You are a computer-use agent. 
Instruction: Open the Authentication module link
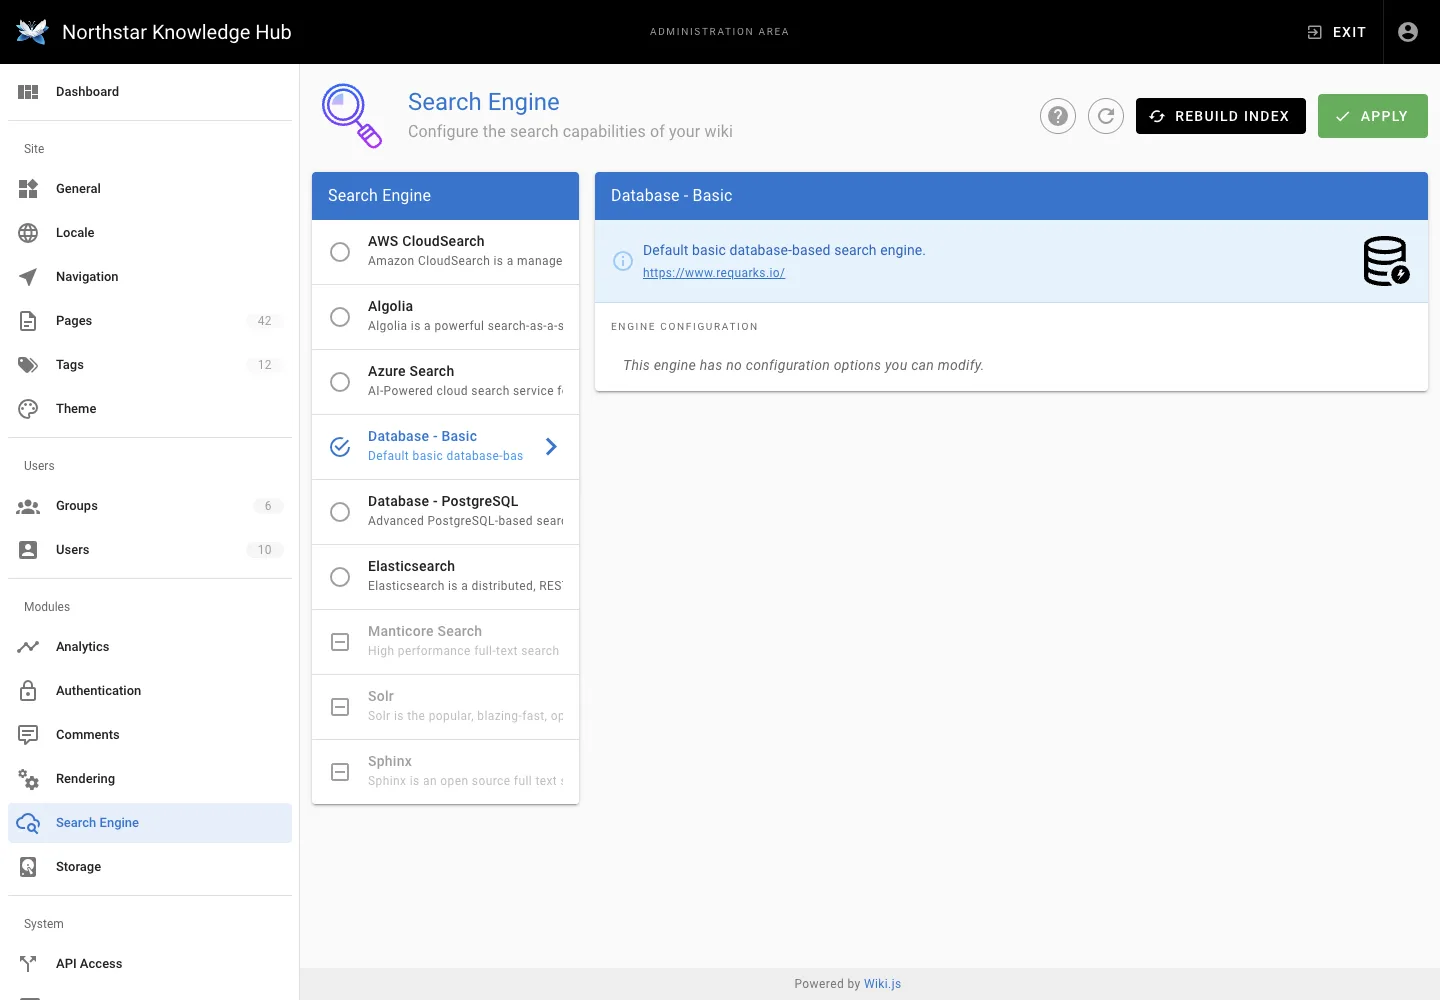tap(150, 691)
